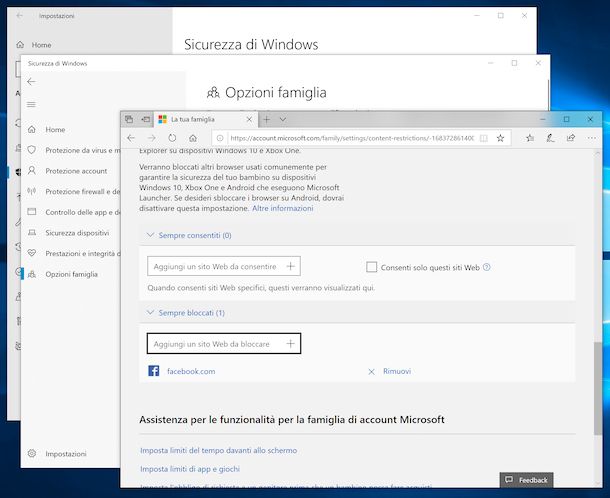
Task: Click the Sicurezza dispositivi laptop icon
Action: point(32,233)
